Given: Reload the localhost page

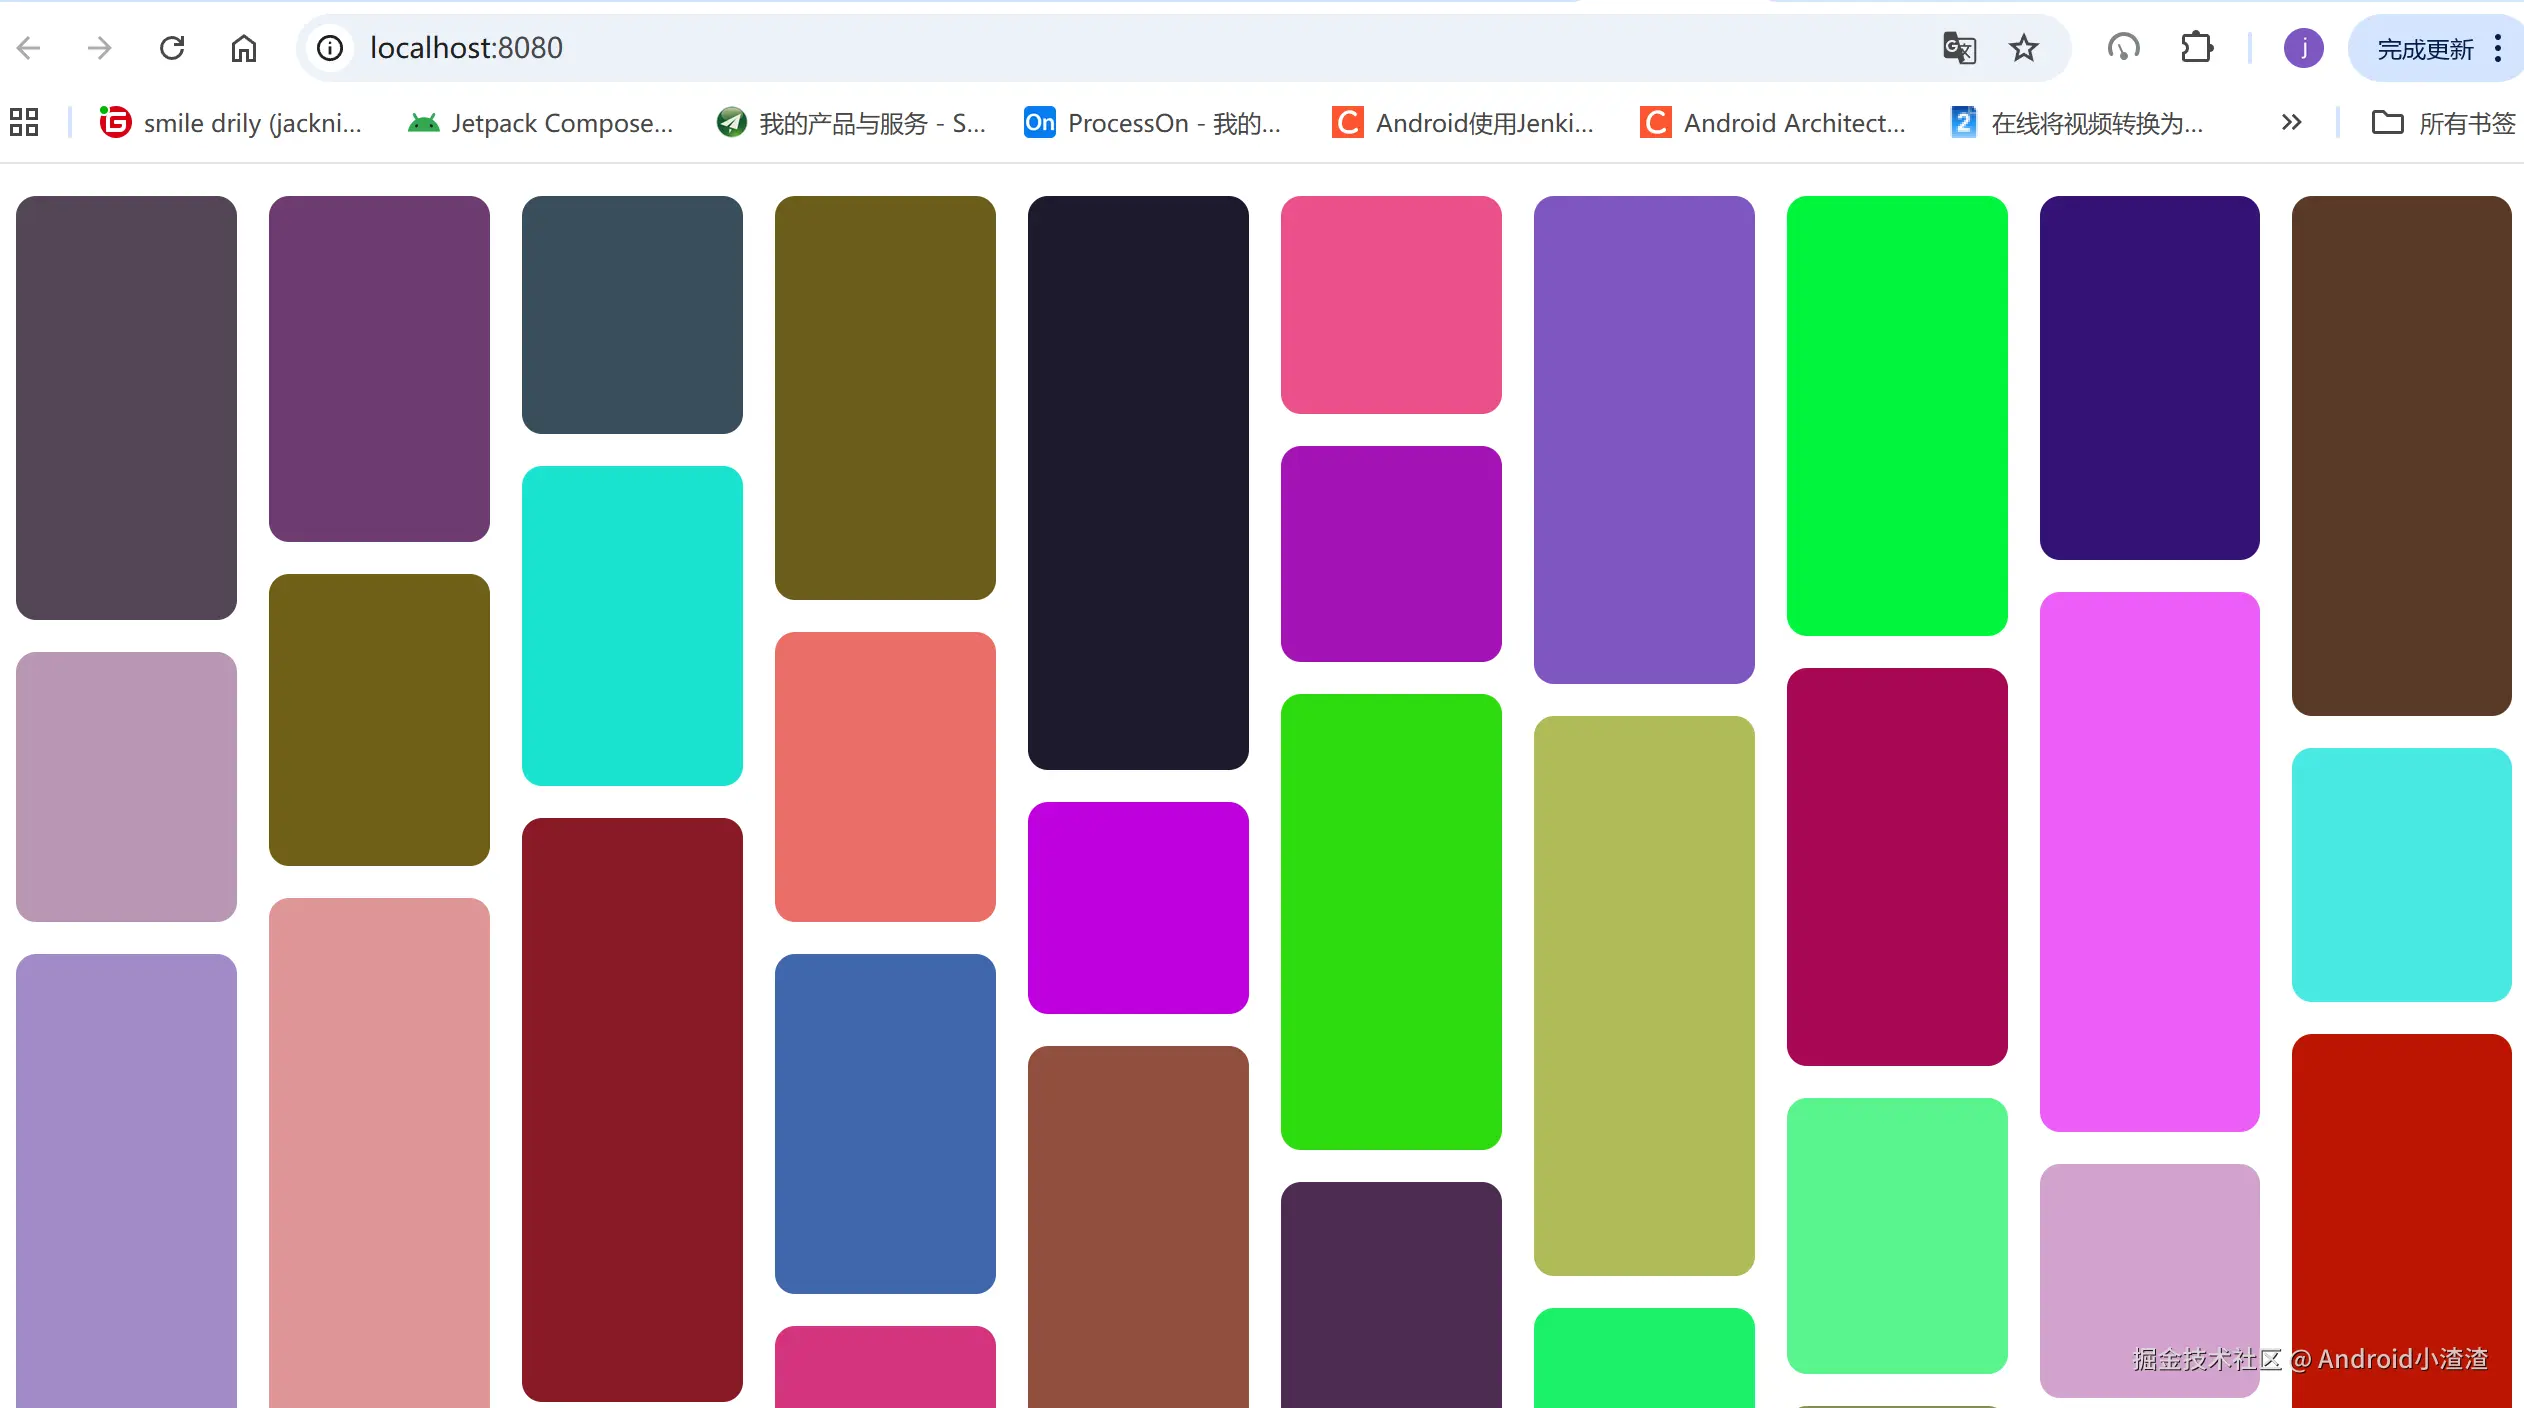Looking at the screenshot, I should pyautogui.click(x=172, y=48).
